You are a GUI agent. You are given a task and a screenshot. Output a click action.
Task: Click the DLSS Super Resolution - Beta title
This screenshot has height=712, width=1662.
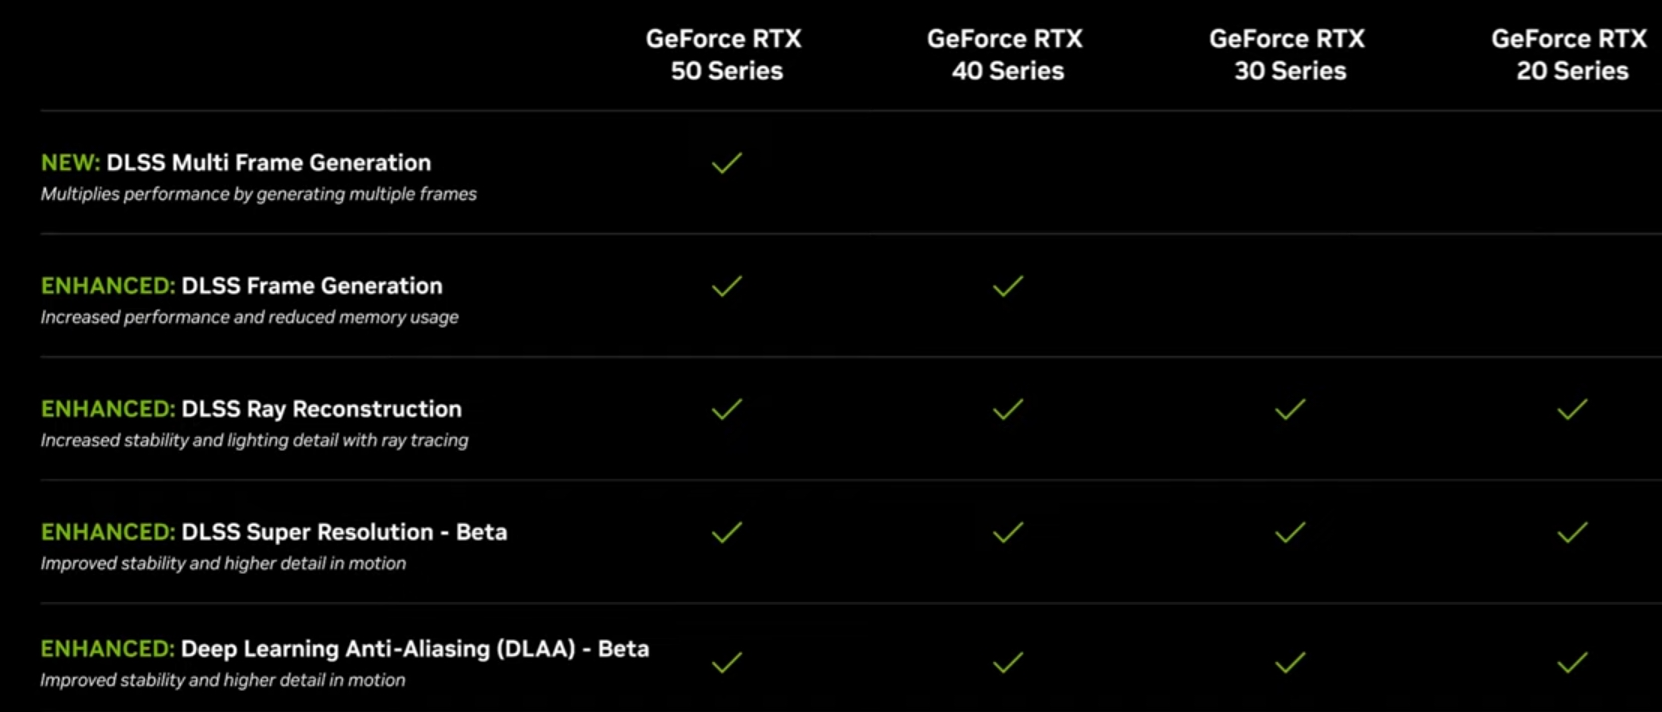coord(343,532)
